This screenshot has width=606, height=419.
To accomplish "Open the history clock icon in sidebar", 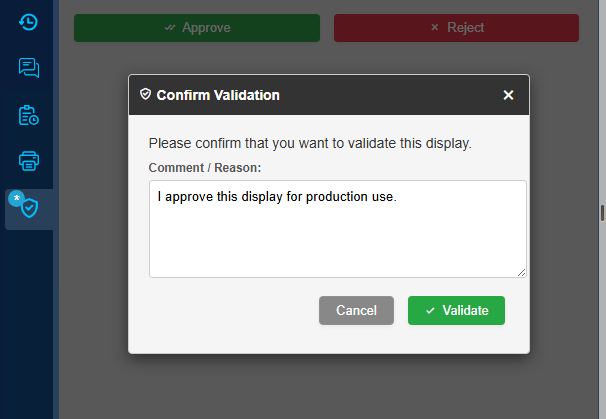I will (29, 22).
